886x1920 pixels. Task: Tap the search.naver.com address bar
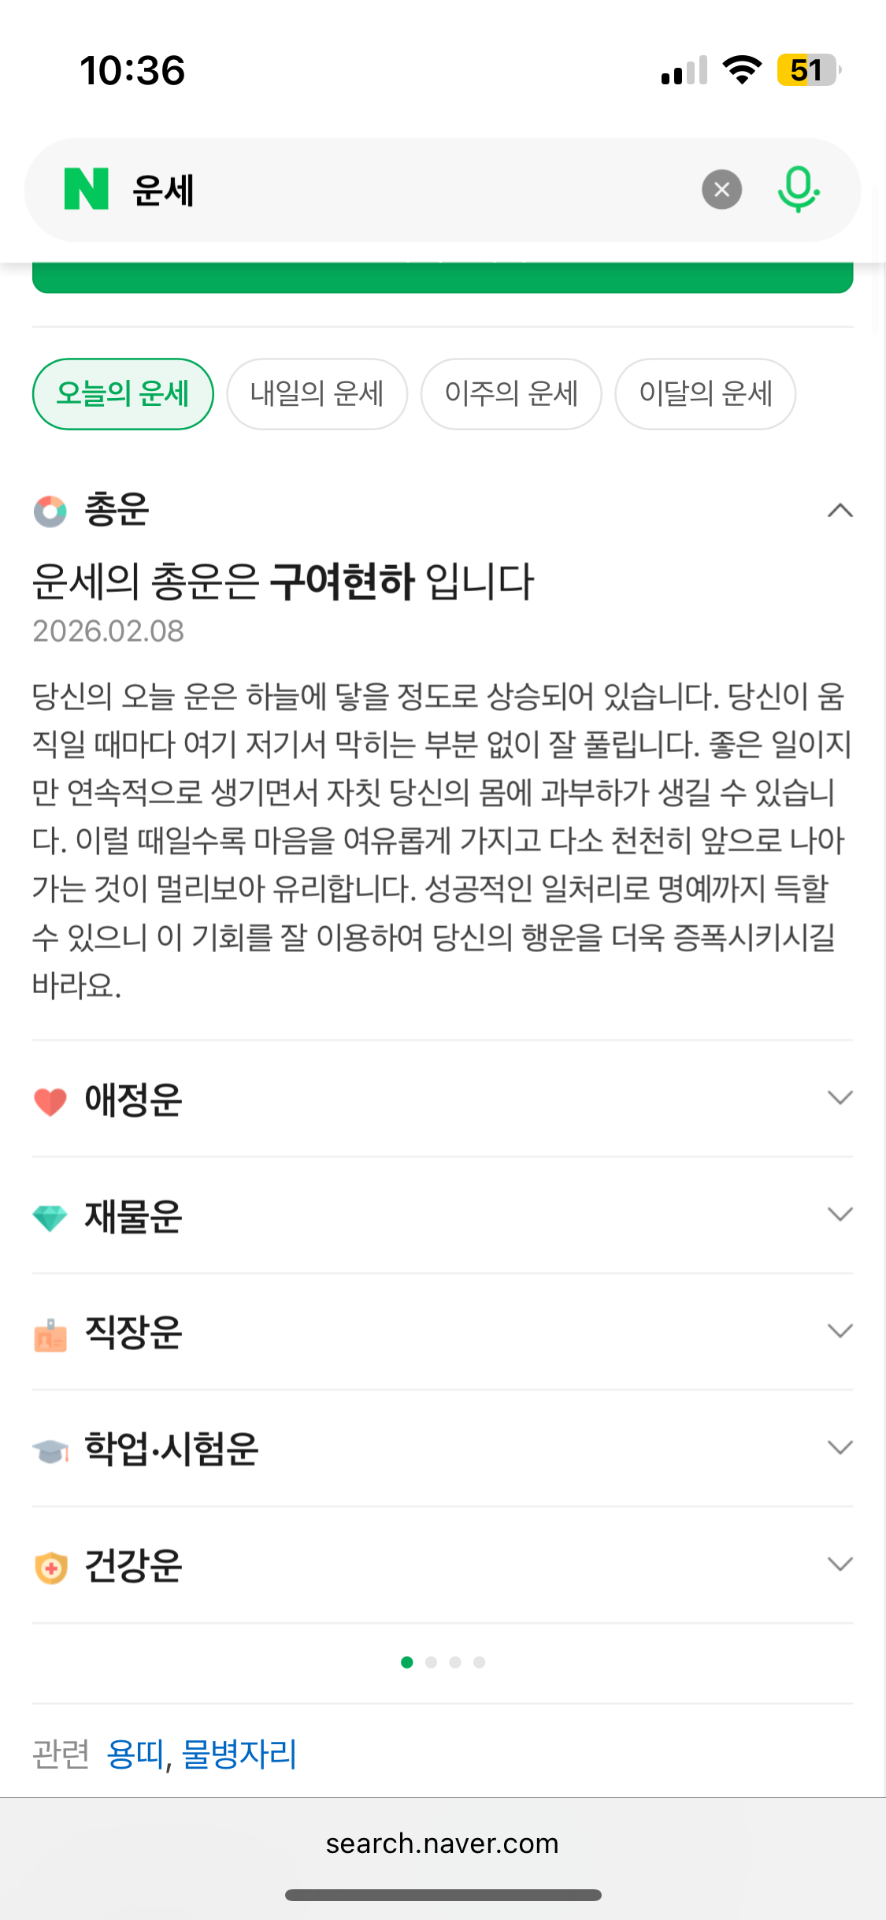442,1843
